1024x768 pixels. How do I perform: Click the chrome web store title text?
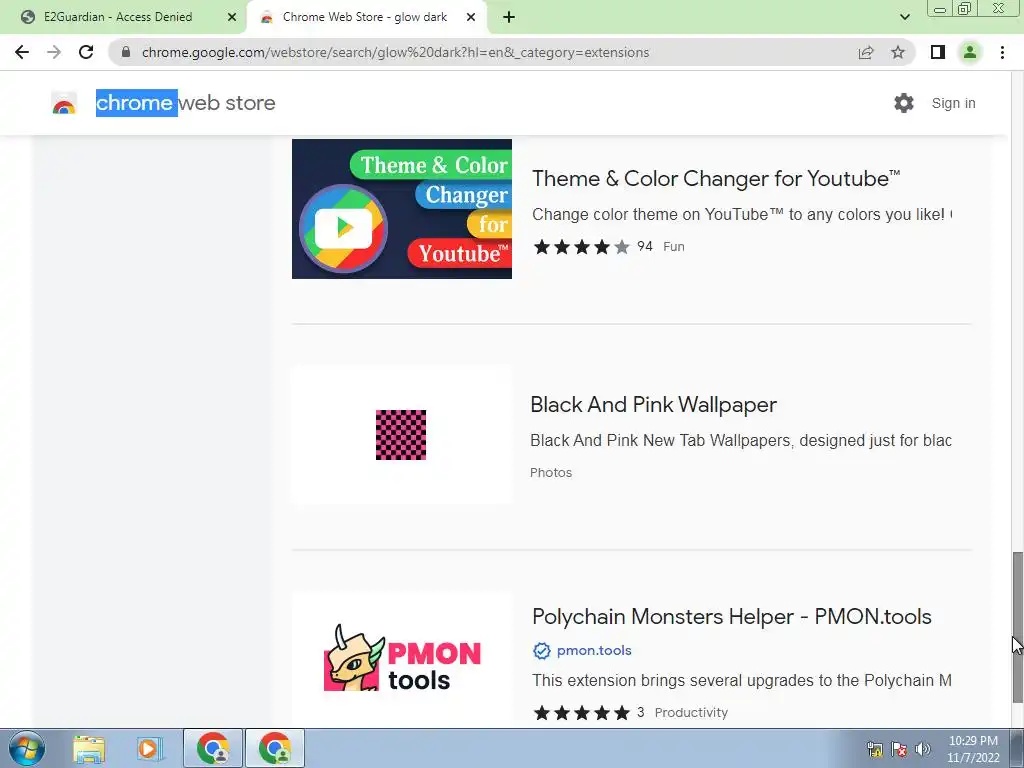(185, 103)
